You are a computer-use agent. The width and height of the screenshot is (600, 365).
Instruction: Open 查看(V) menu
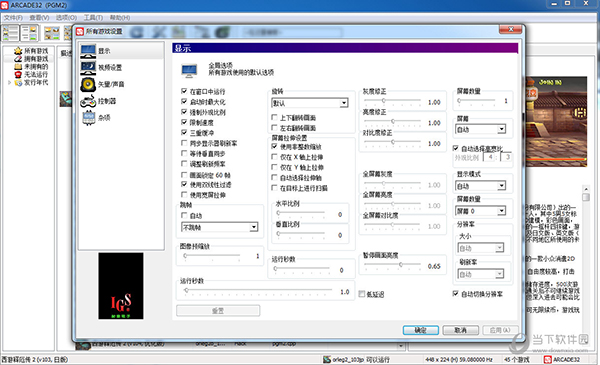[x=39, y=18]
